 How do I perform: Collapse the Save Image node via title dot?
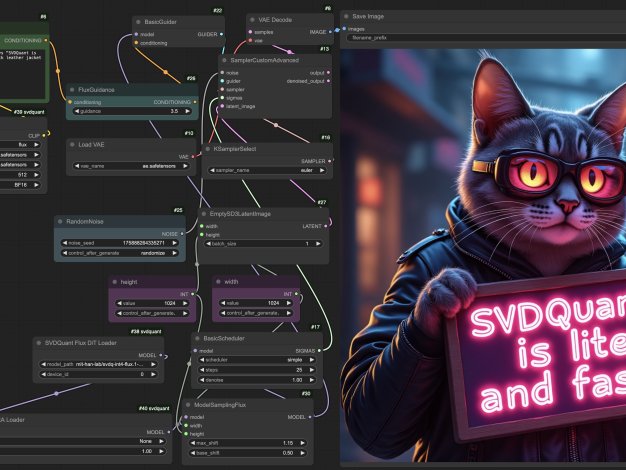[346, 16]
